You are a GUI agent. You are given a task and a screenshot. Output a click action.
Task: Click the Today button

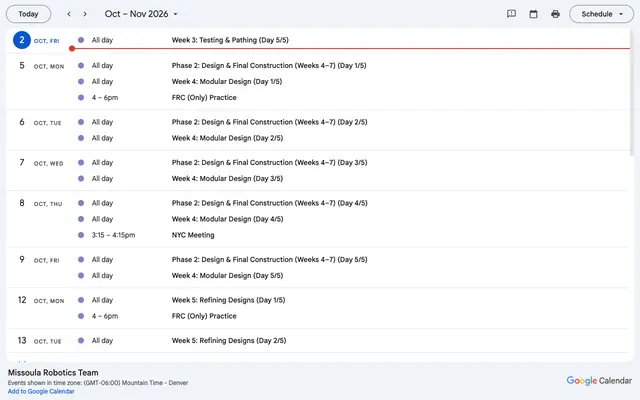tap(28, 14)
